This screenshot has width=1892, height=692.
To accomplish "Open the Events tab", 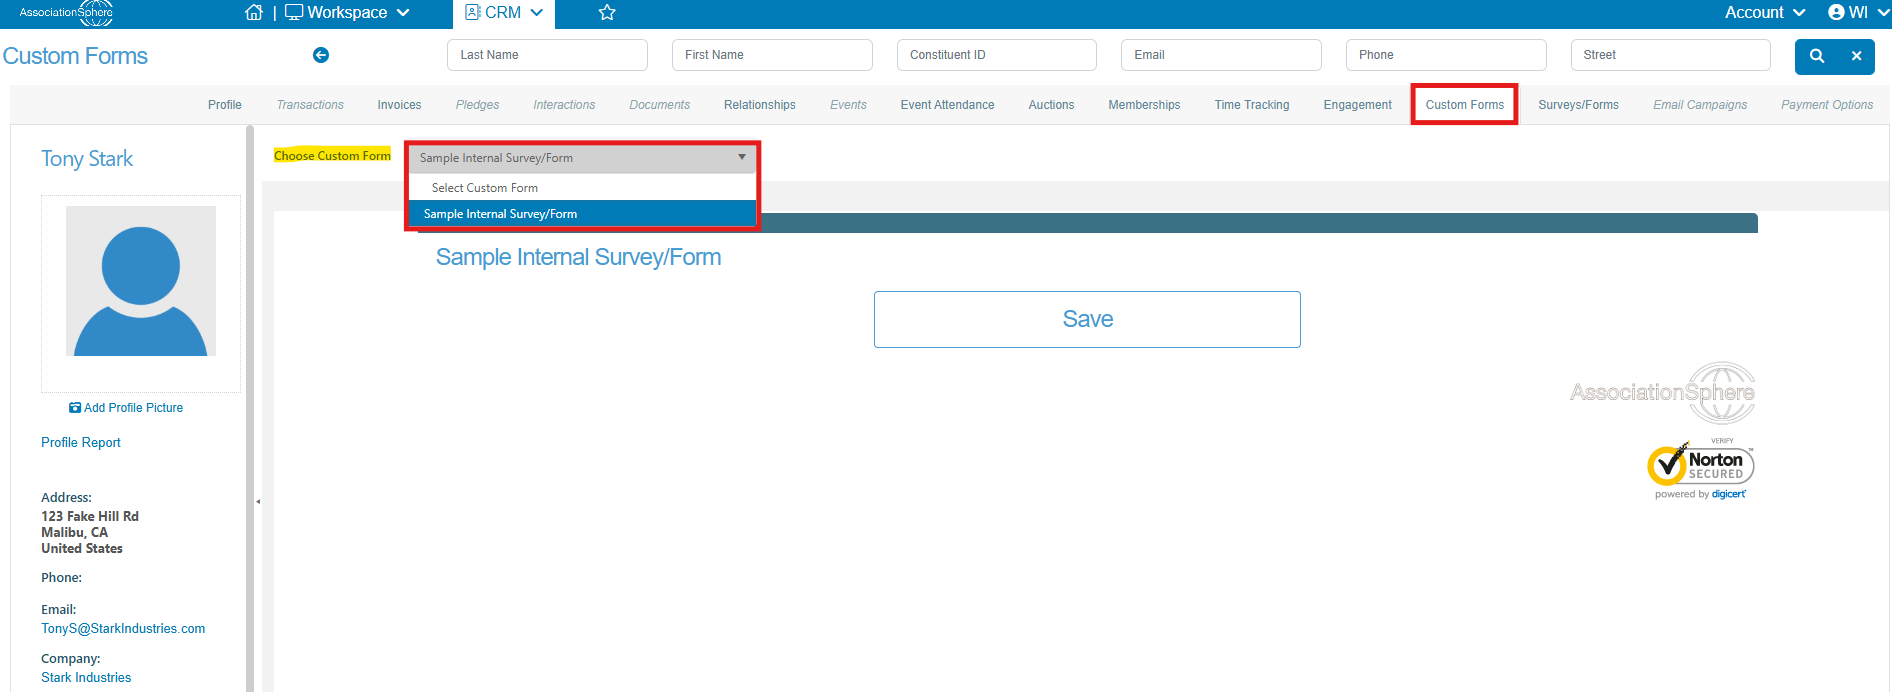I will tap(848, 105).
